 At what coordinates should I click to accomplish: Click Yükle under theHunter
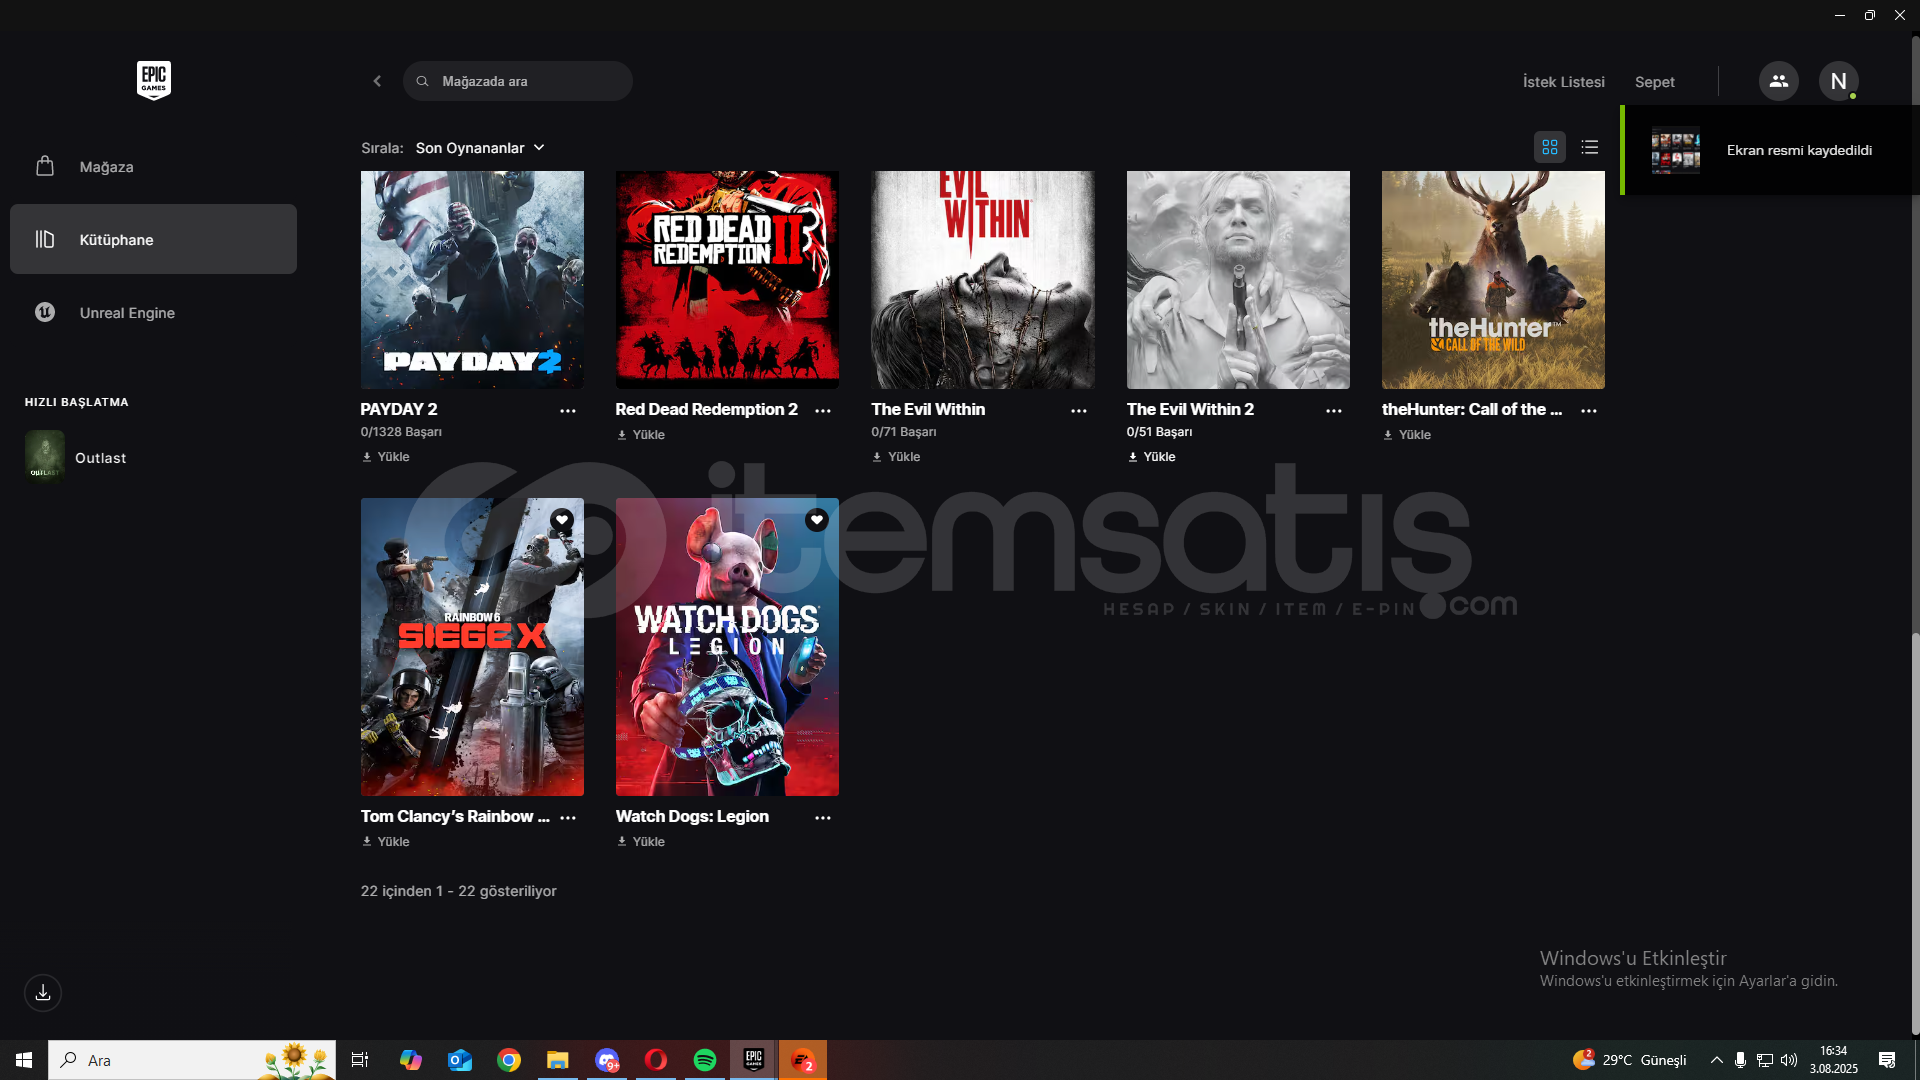point(1407,435)
